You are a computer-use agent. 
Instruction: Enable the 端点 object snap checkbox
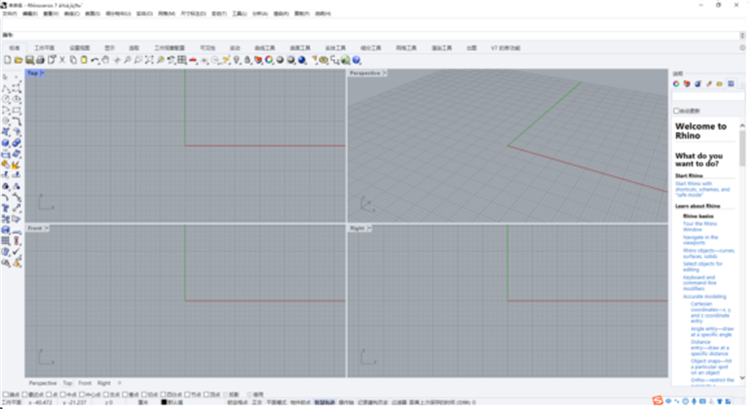tap(5, 395)
